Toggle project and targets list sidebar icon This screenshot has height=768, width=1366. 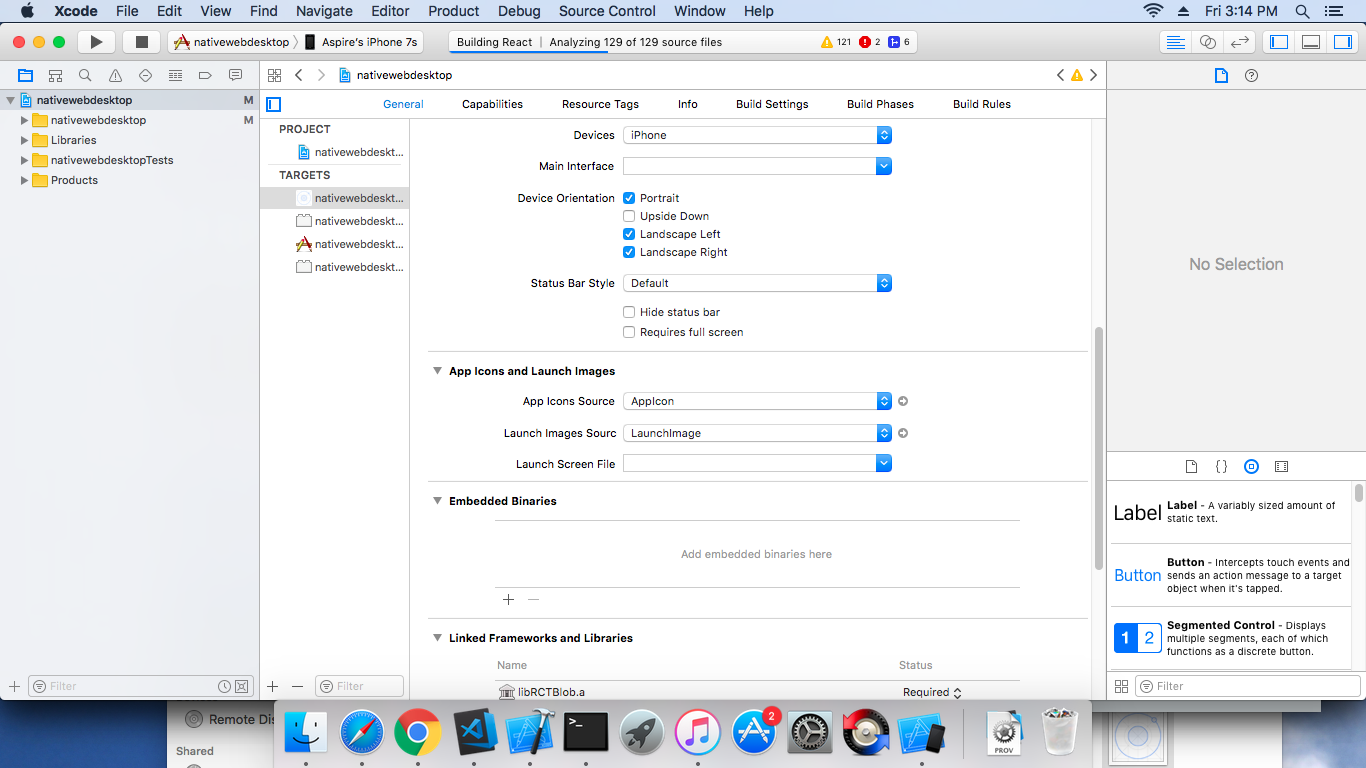pyautogui.click(x=274, y=104)
